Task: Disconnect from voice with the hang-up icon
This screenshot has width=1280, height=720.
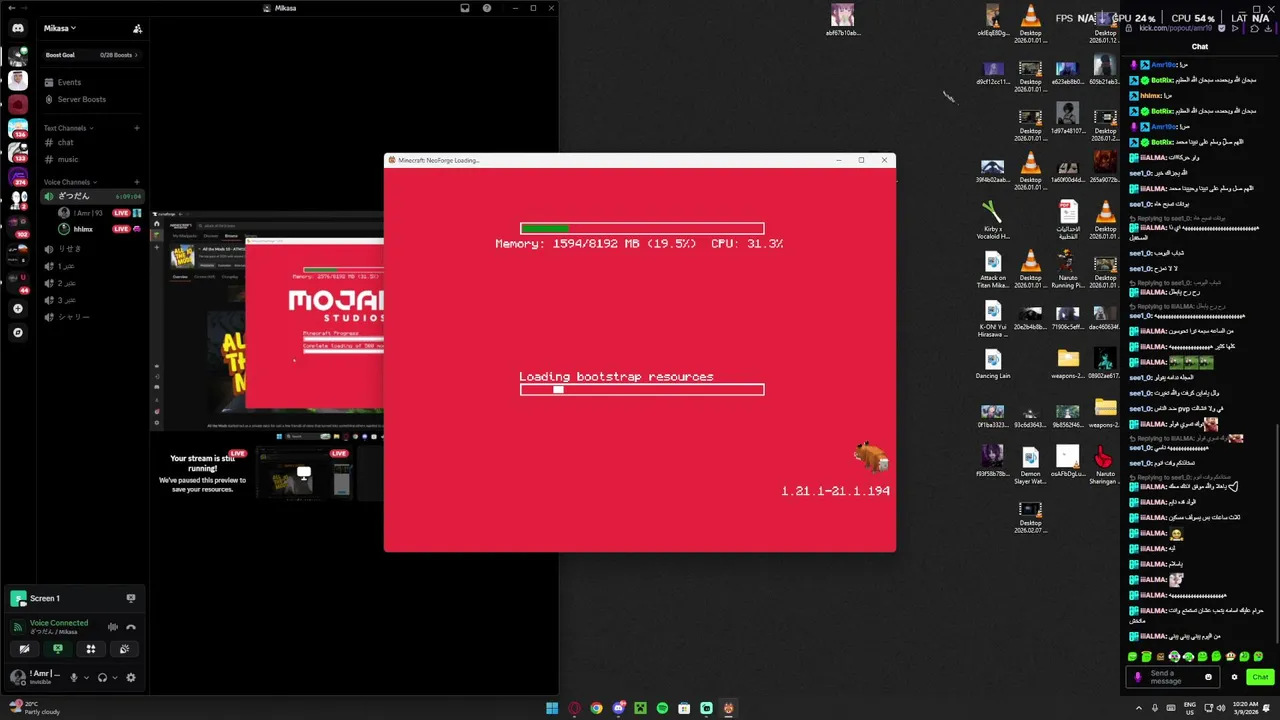Action: [131, 627]
